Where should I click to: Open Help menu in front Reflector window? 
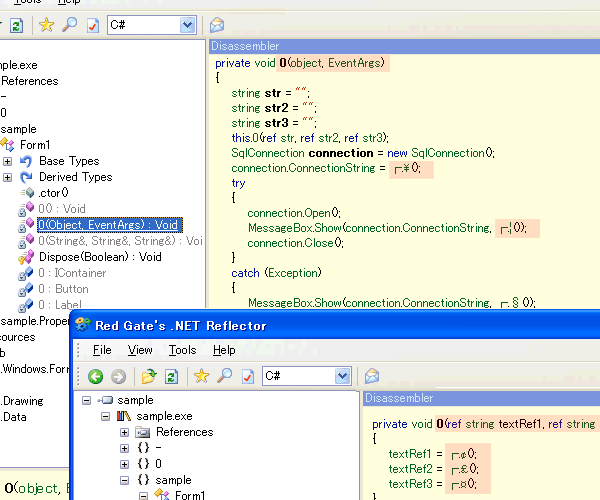(x=224, y=350)
